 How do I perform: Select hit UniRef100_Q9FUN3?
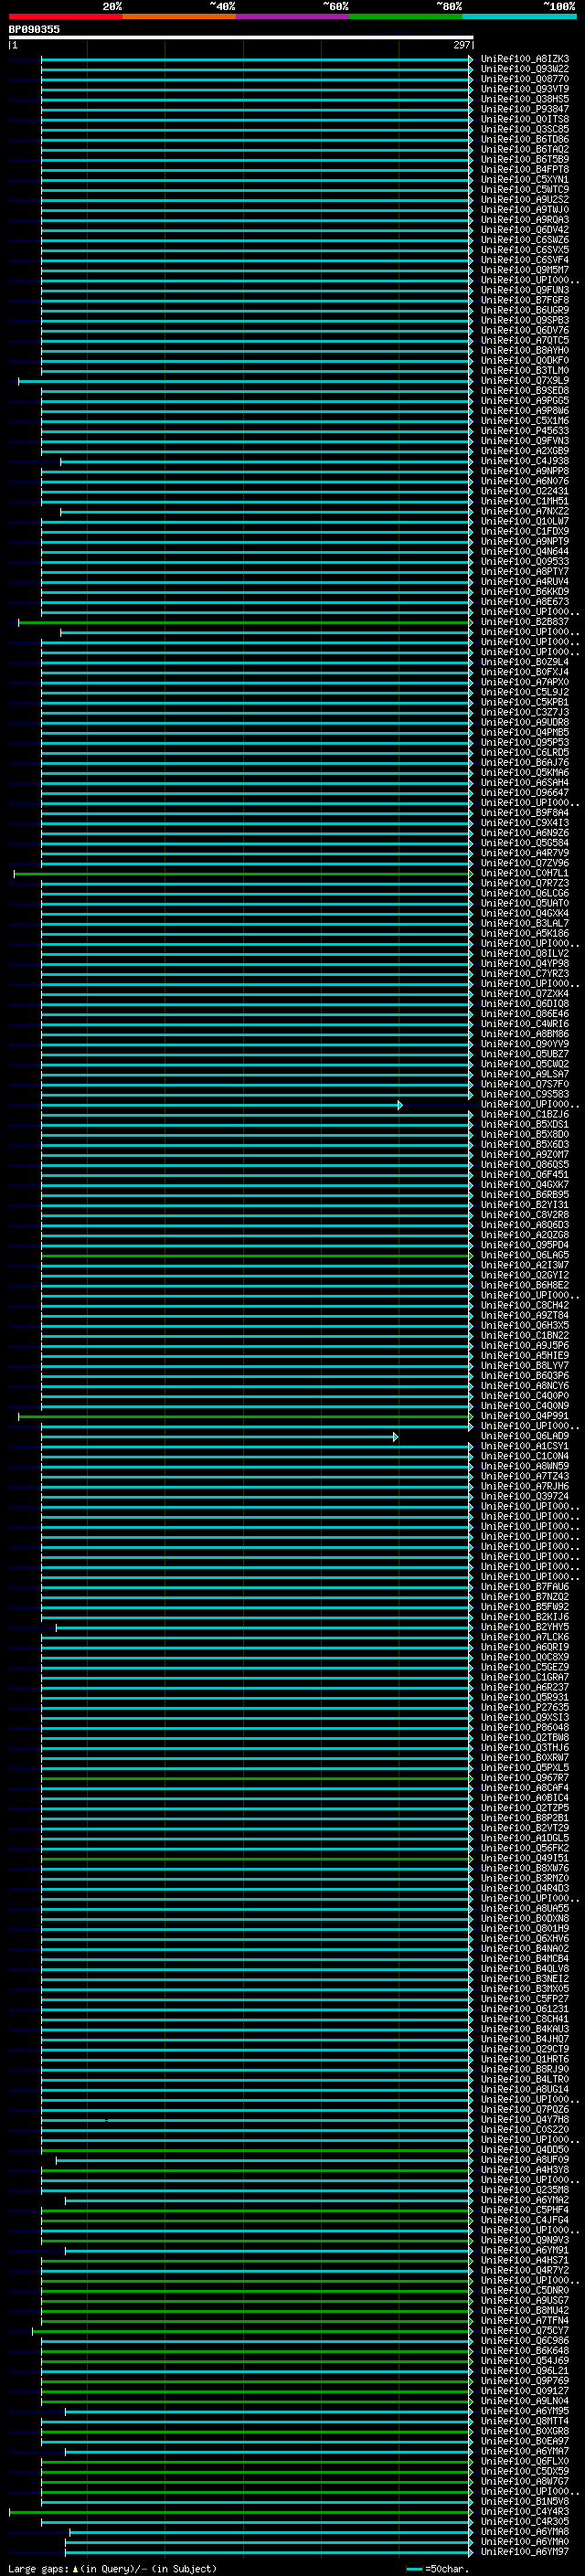(525, 290)
